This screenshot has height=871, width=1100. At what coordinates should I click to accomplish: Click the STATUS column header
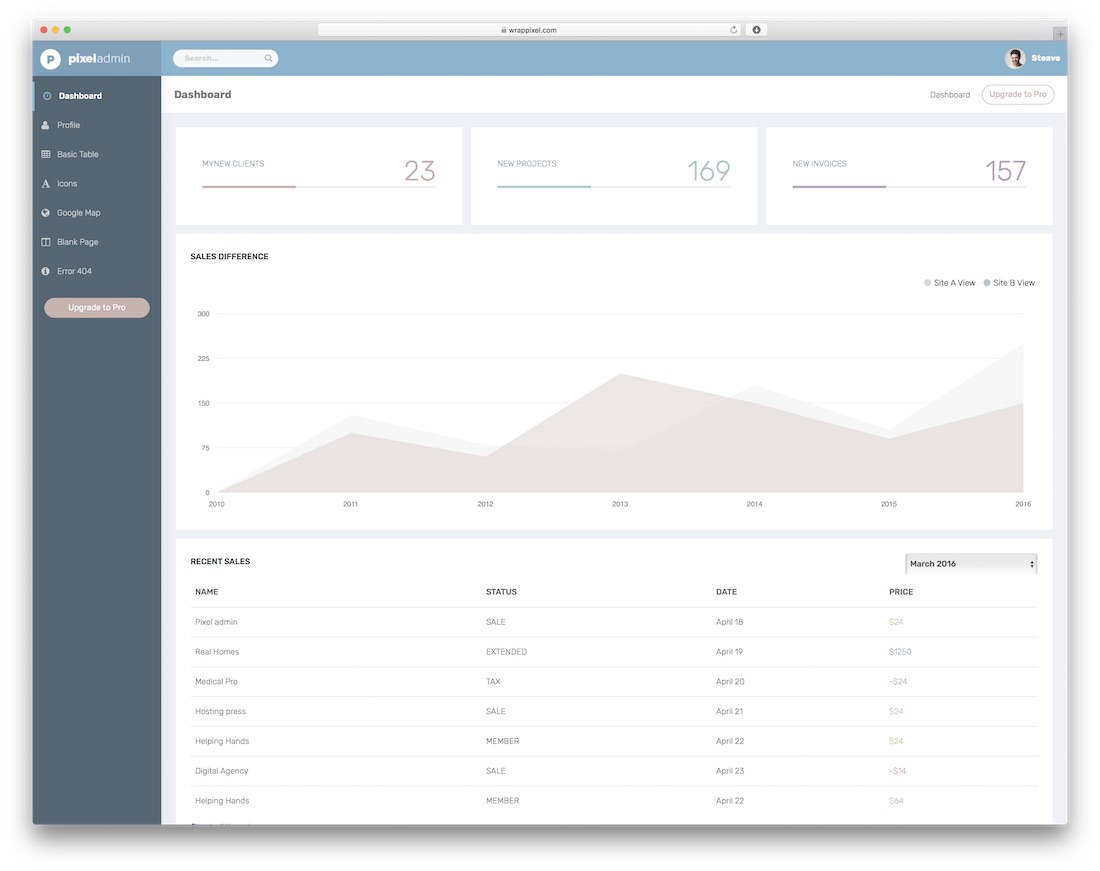[501, 593]
